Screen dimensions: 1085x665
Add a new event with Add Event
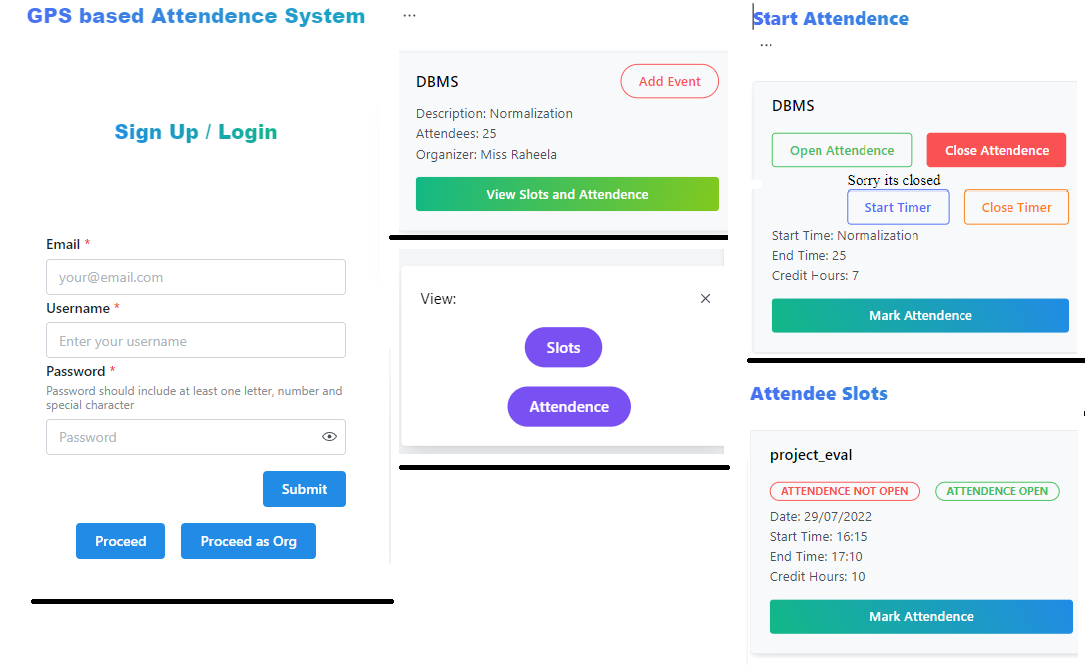click(x=669, y=81)
